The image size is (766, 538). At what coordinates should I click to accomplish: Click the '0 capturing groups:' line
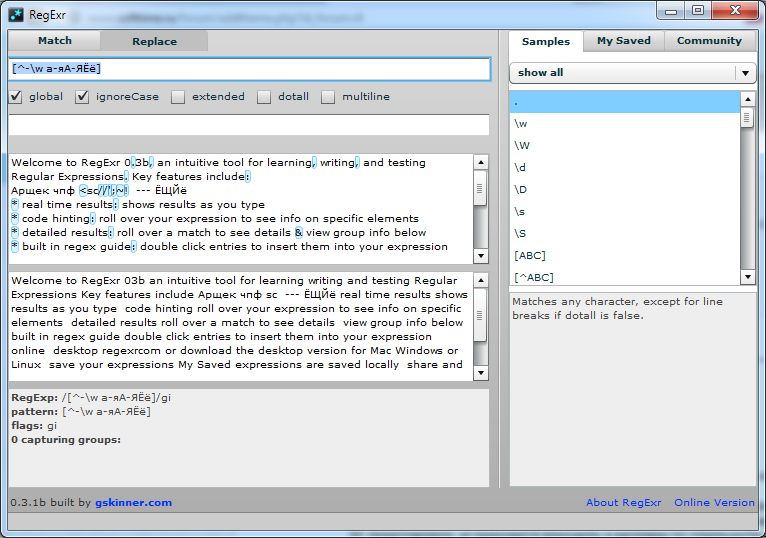65,440
